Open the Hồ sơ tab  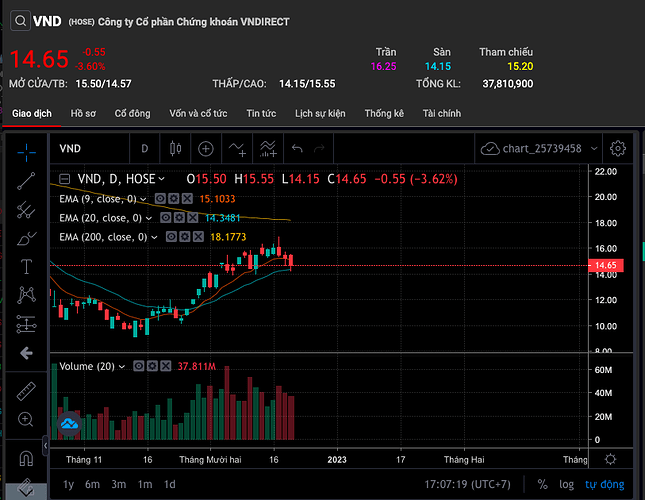(83, 113)
